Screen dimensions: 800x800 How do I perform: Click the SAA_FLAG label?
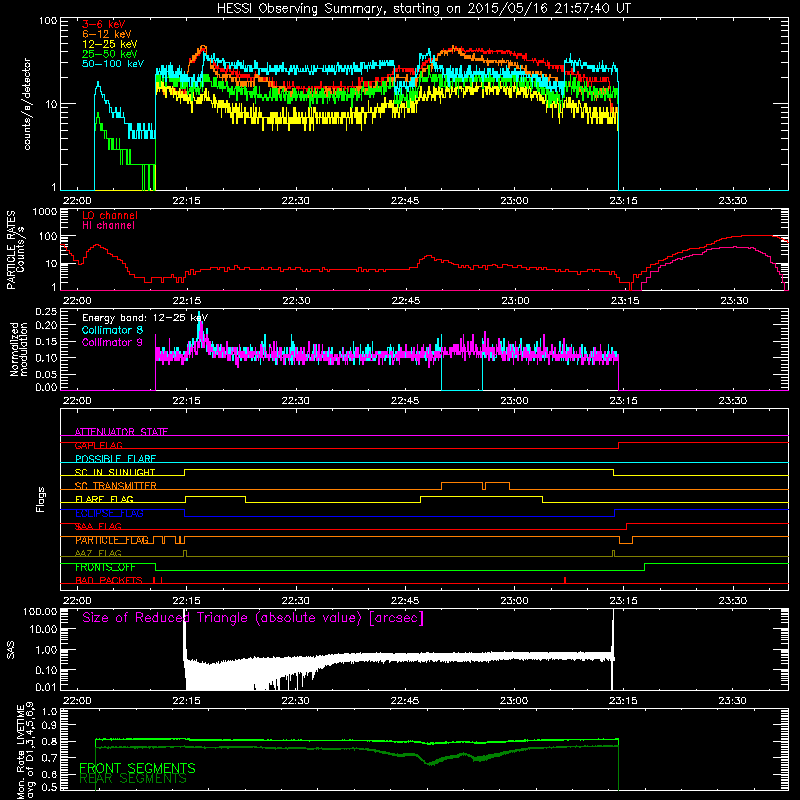click(x=98, y=527)
